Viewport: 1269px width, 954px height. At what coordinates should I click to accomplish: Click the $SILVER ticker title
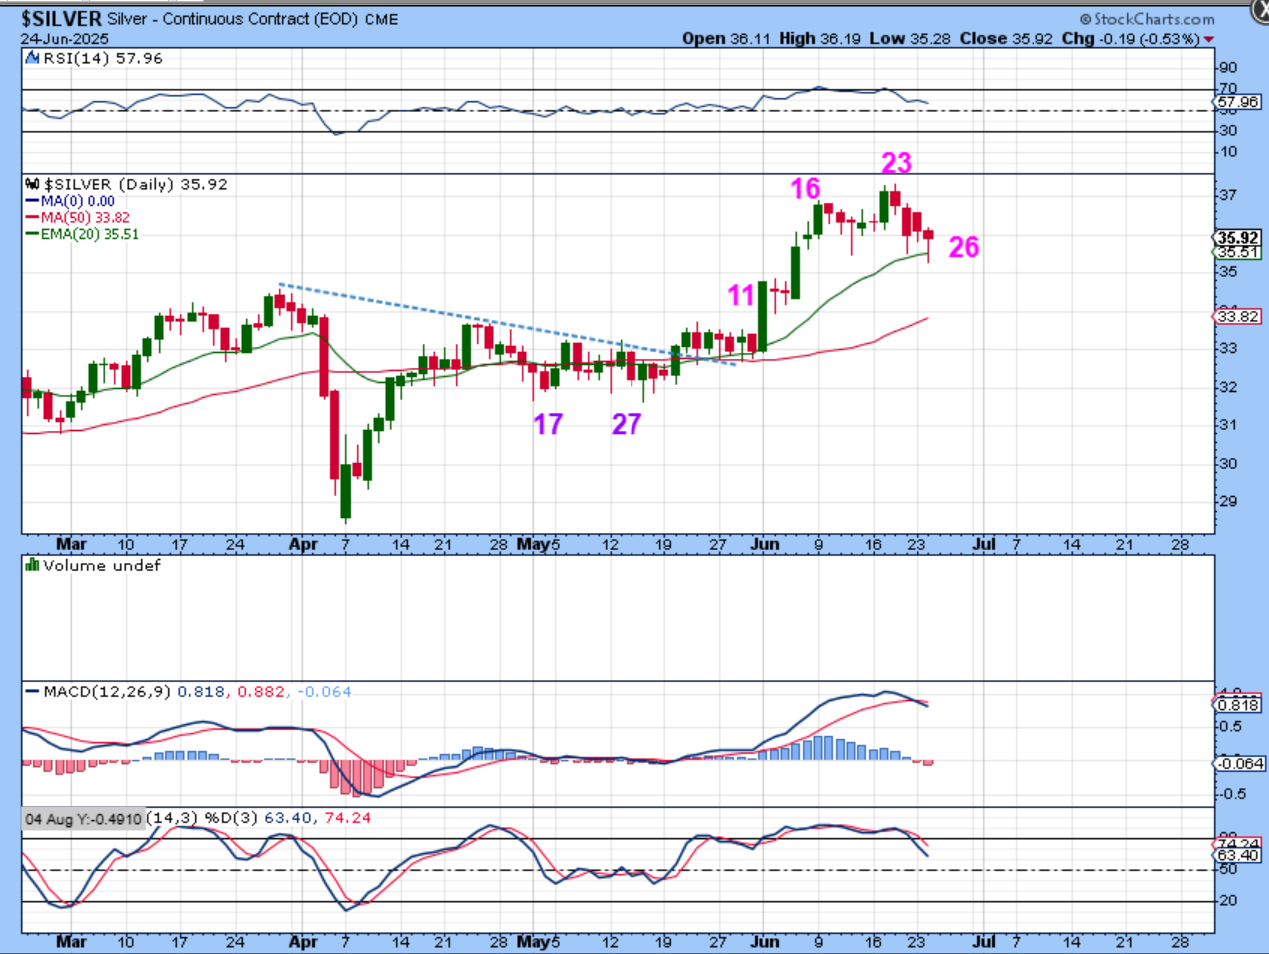click(x=61, y=19)
